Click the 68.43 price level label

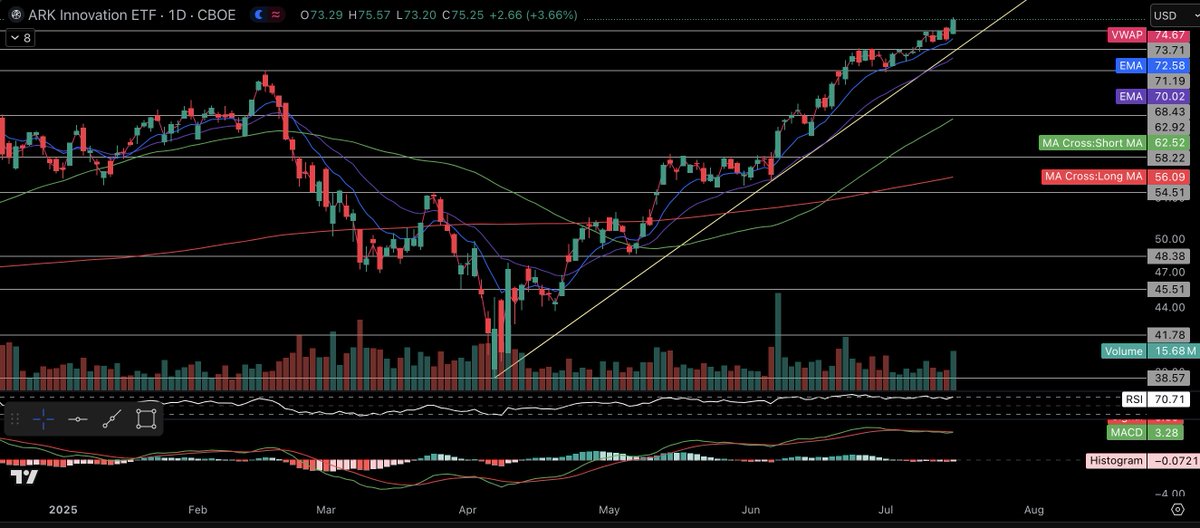[1169, 113]
